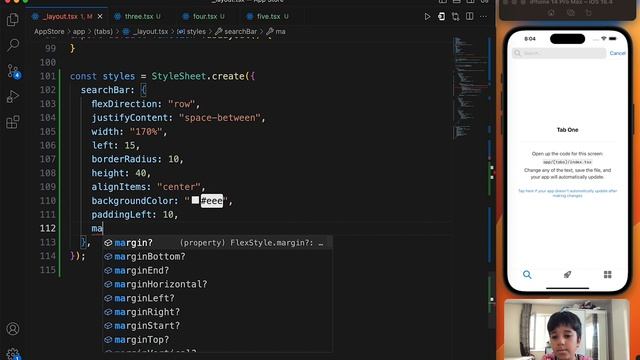
Task: Click paddingLeft property on line 111
Action: click(121, 215)
